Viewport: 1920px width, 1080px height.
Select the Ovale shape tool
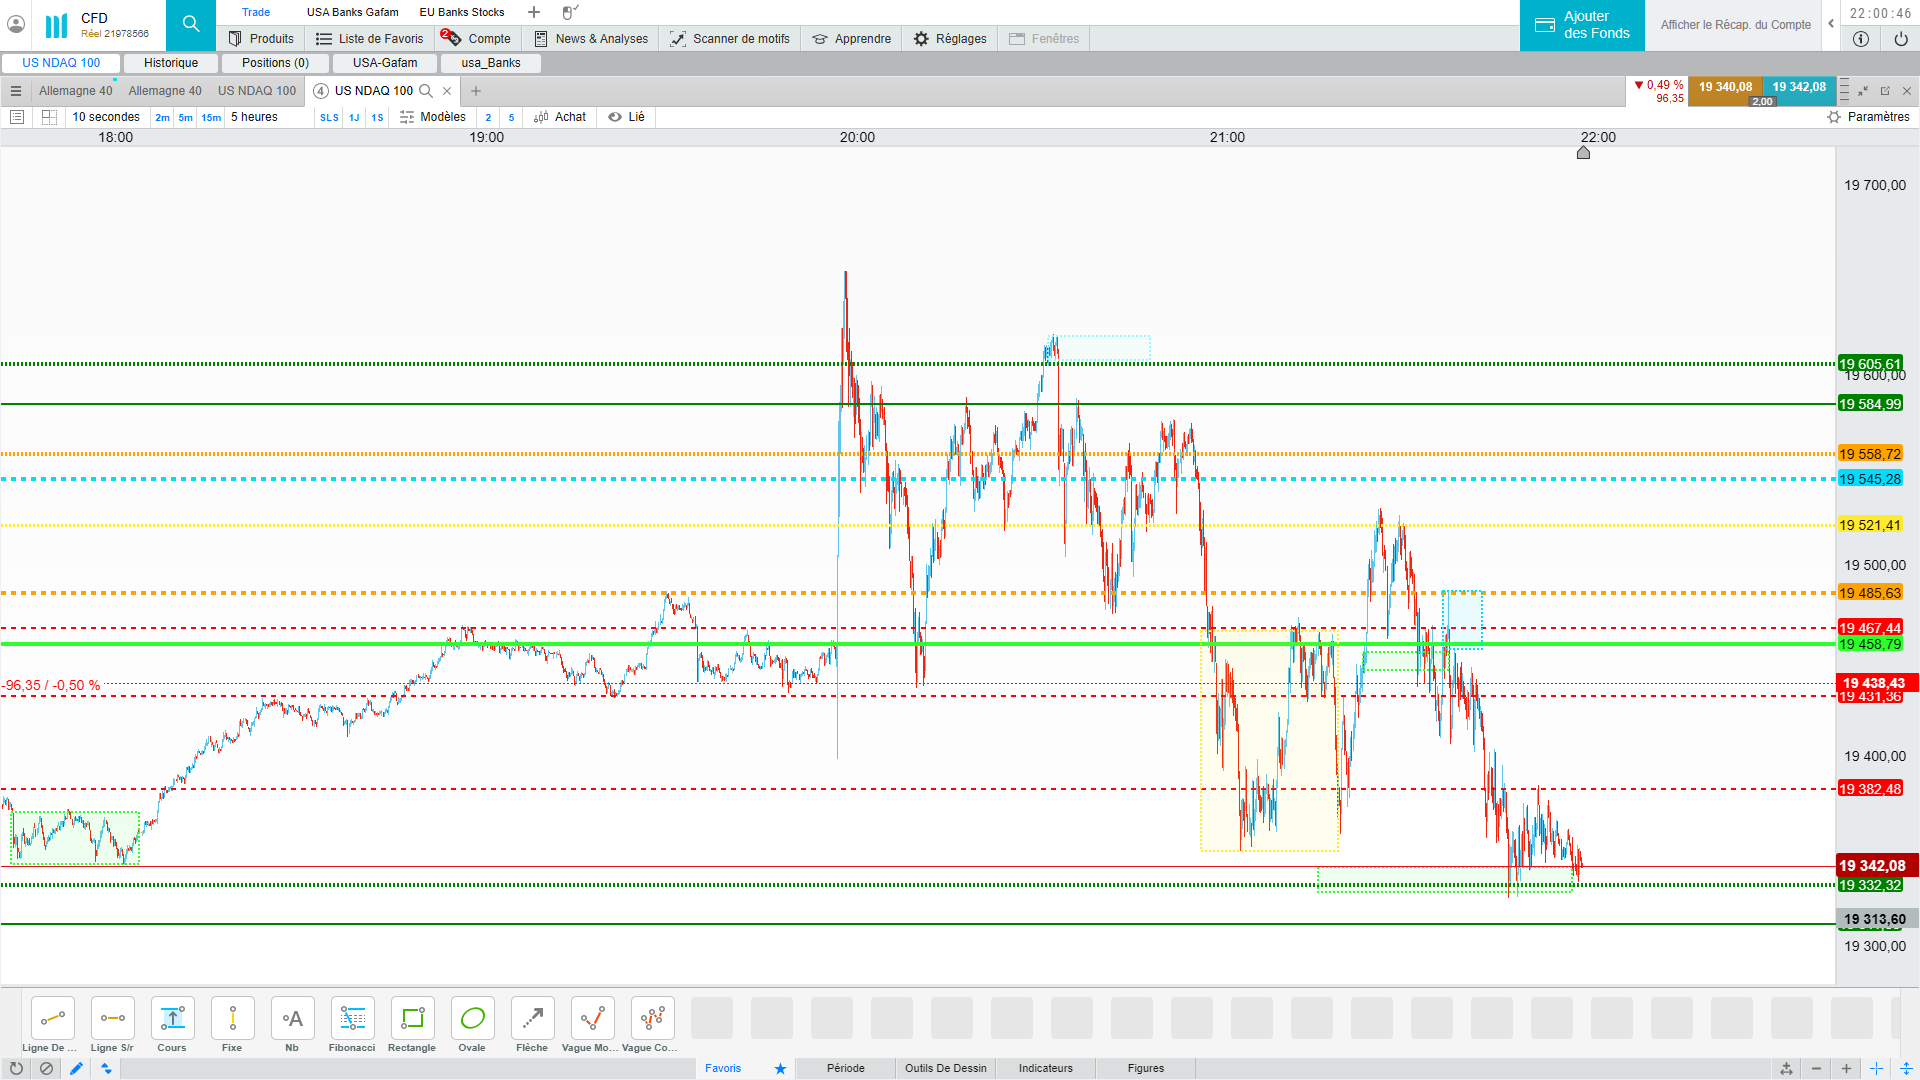pos(472,1019)
